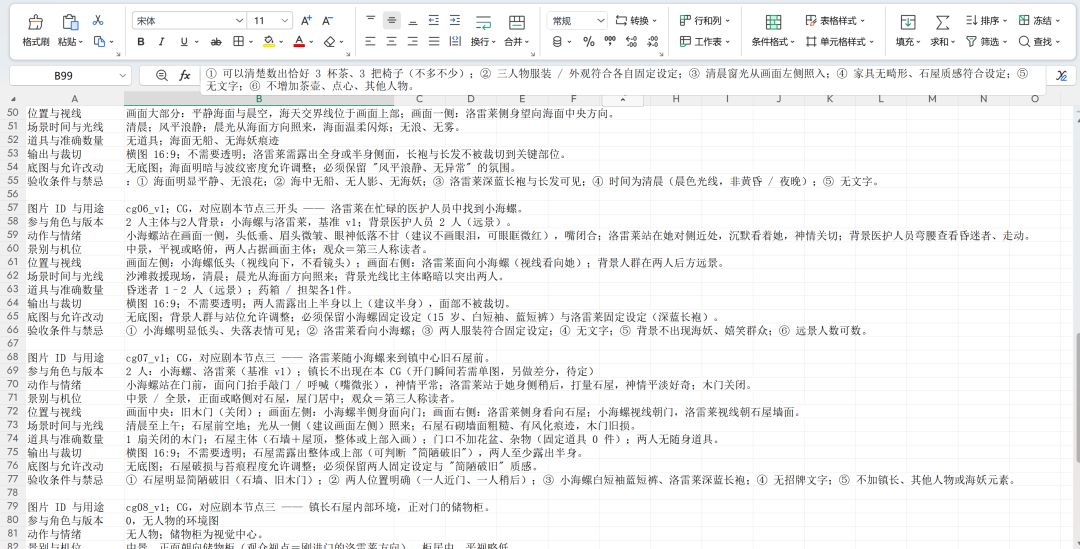Select column A header
1080x549 pixels.
pyautogui.click(x=74, y=99)
